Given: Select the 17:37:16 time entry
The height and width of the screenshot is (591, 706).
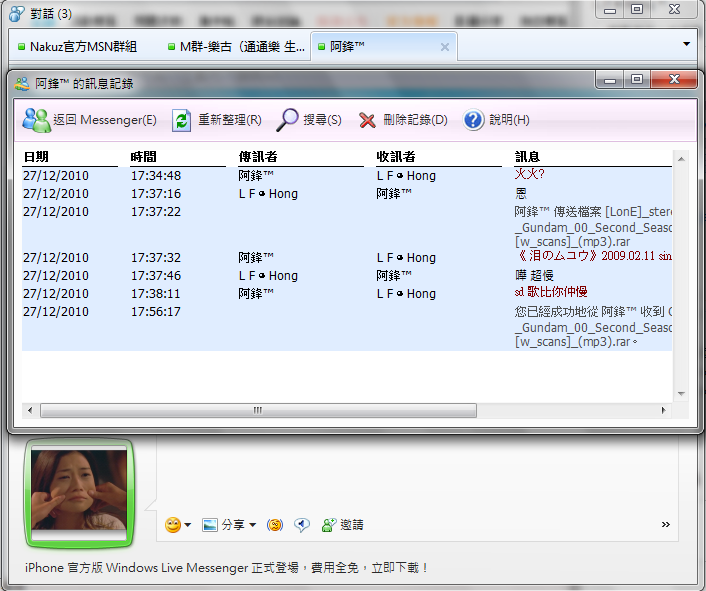Looking at the screenshot, I should tap(156, 194).
